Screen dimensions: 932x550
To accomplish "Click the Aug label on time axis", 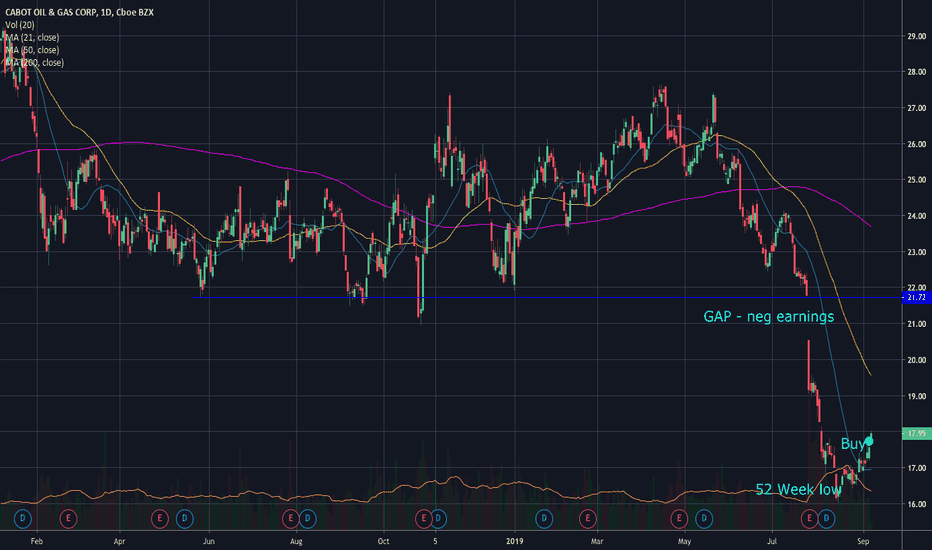I will [296, 541].
